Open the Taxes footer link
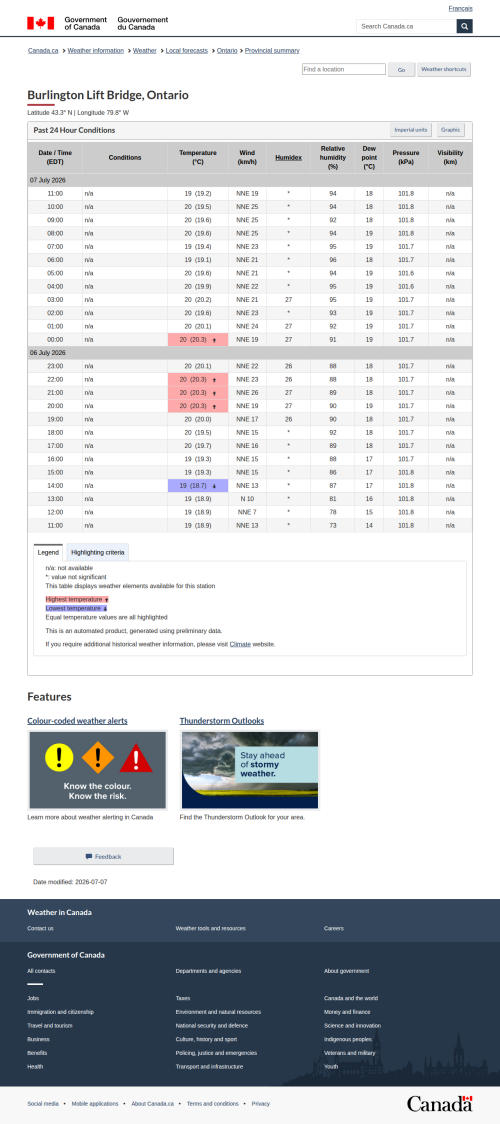 (183, 998)
